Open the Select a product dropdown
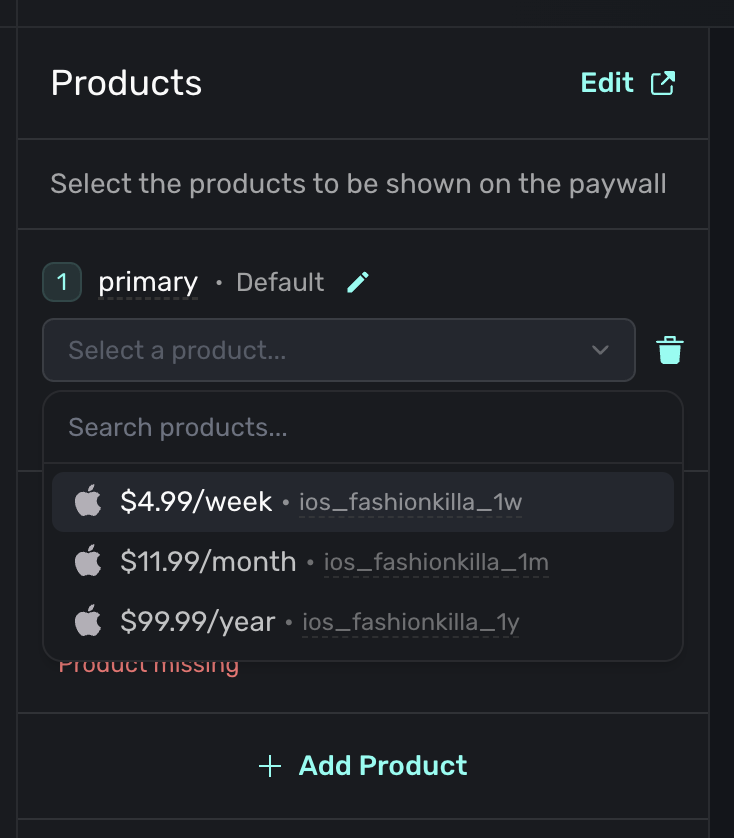 coord(340,350)
